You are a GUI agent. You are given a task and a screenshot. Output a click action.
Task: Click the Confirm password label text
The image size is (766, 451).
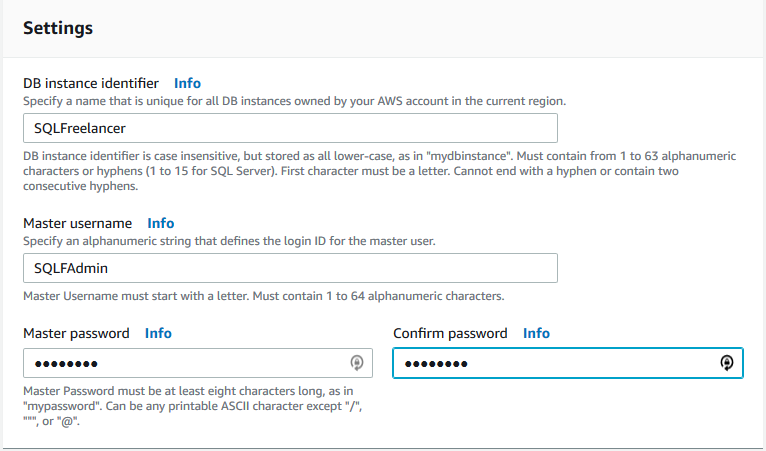coord(450,333)
